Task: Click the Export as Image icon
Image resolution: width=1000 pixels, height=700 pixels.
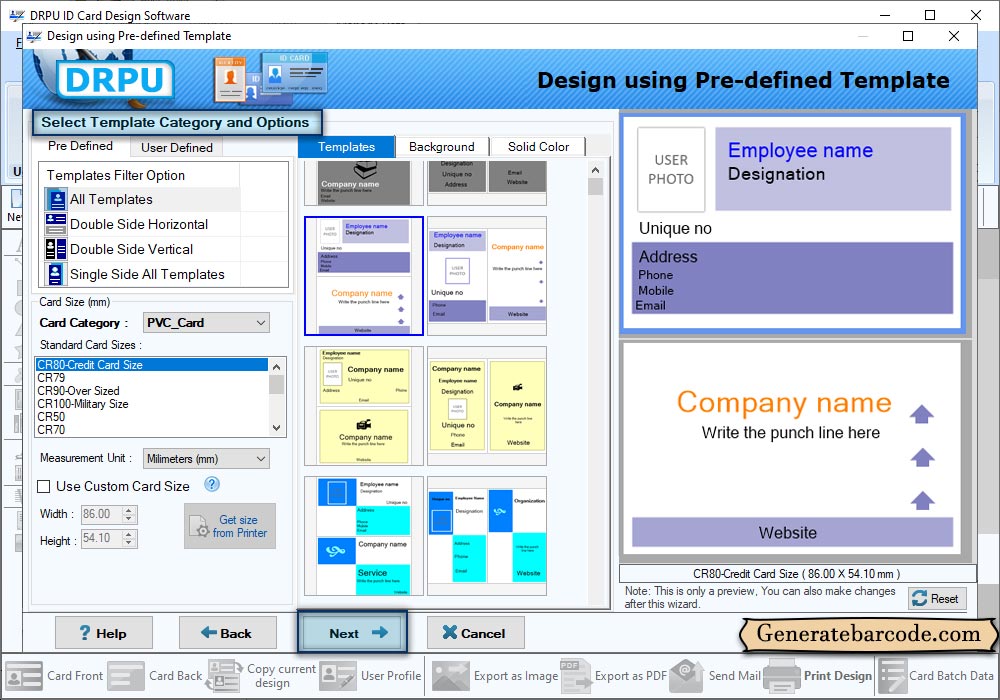Action: (x=451, y=676)
